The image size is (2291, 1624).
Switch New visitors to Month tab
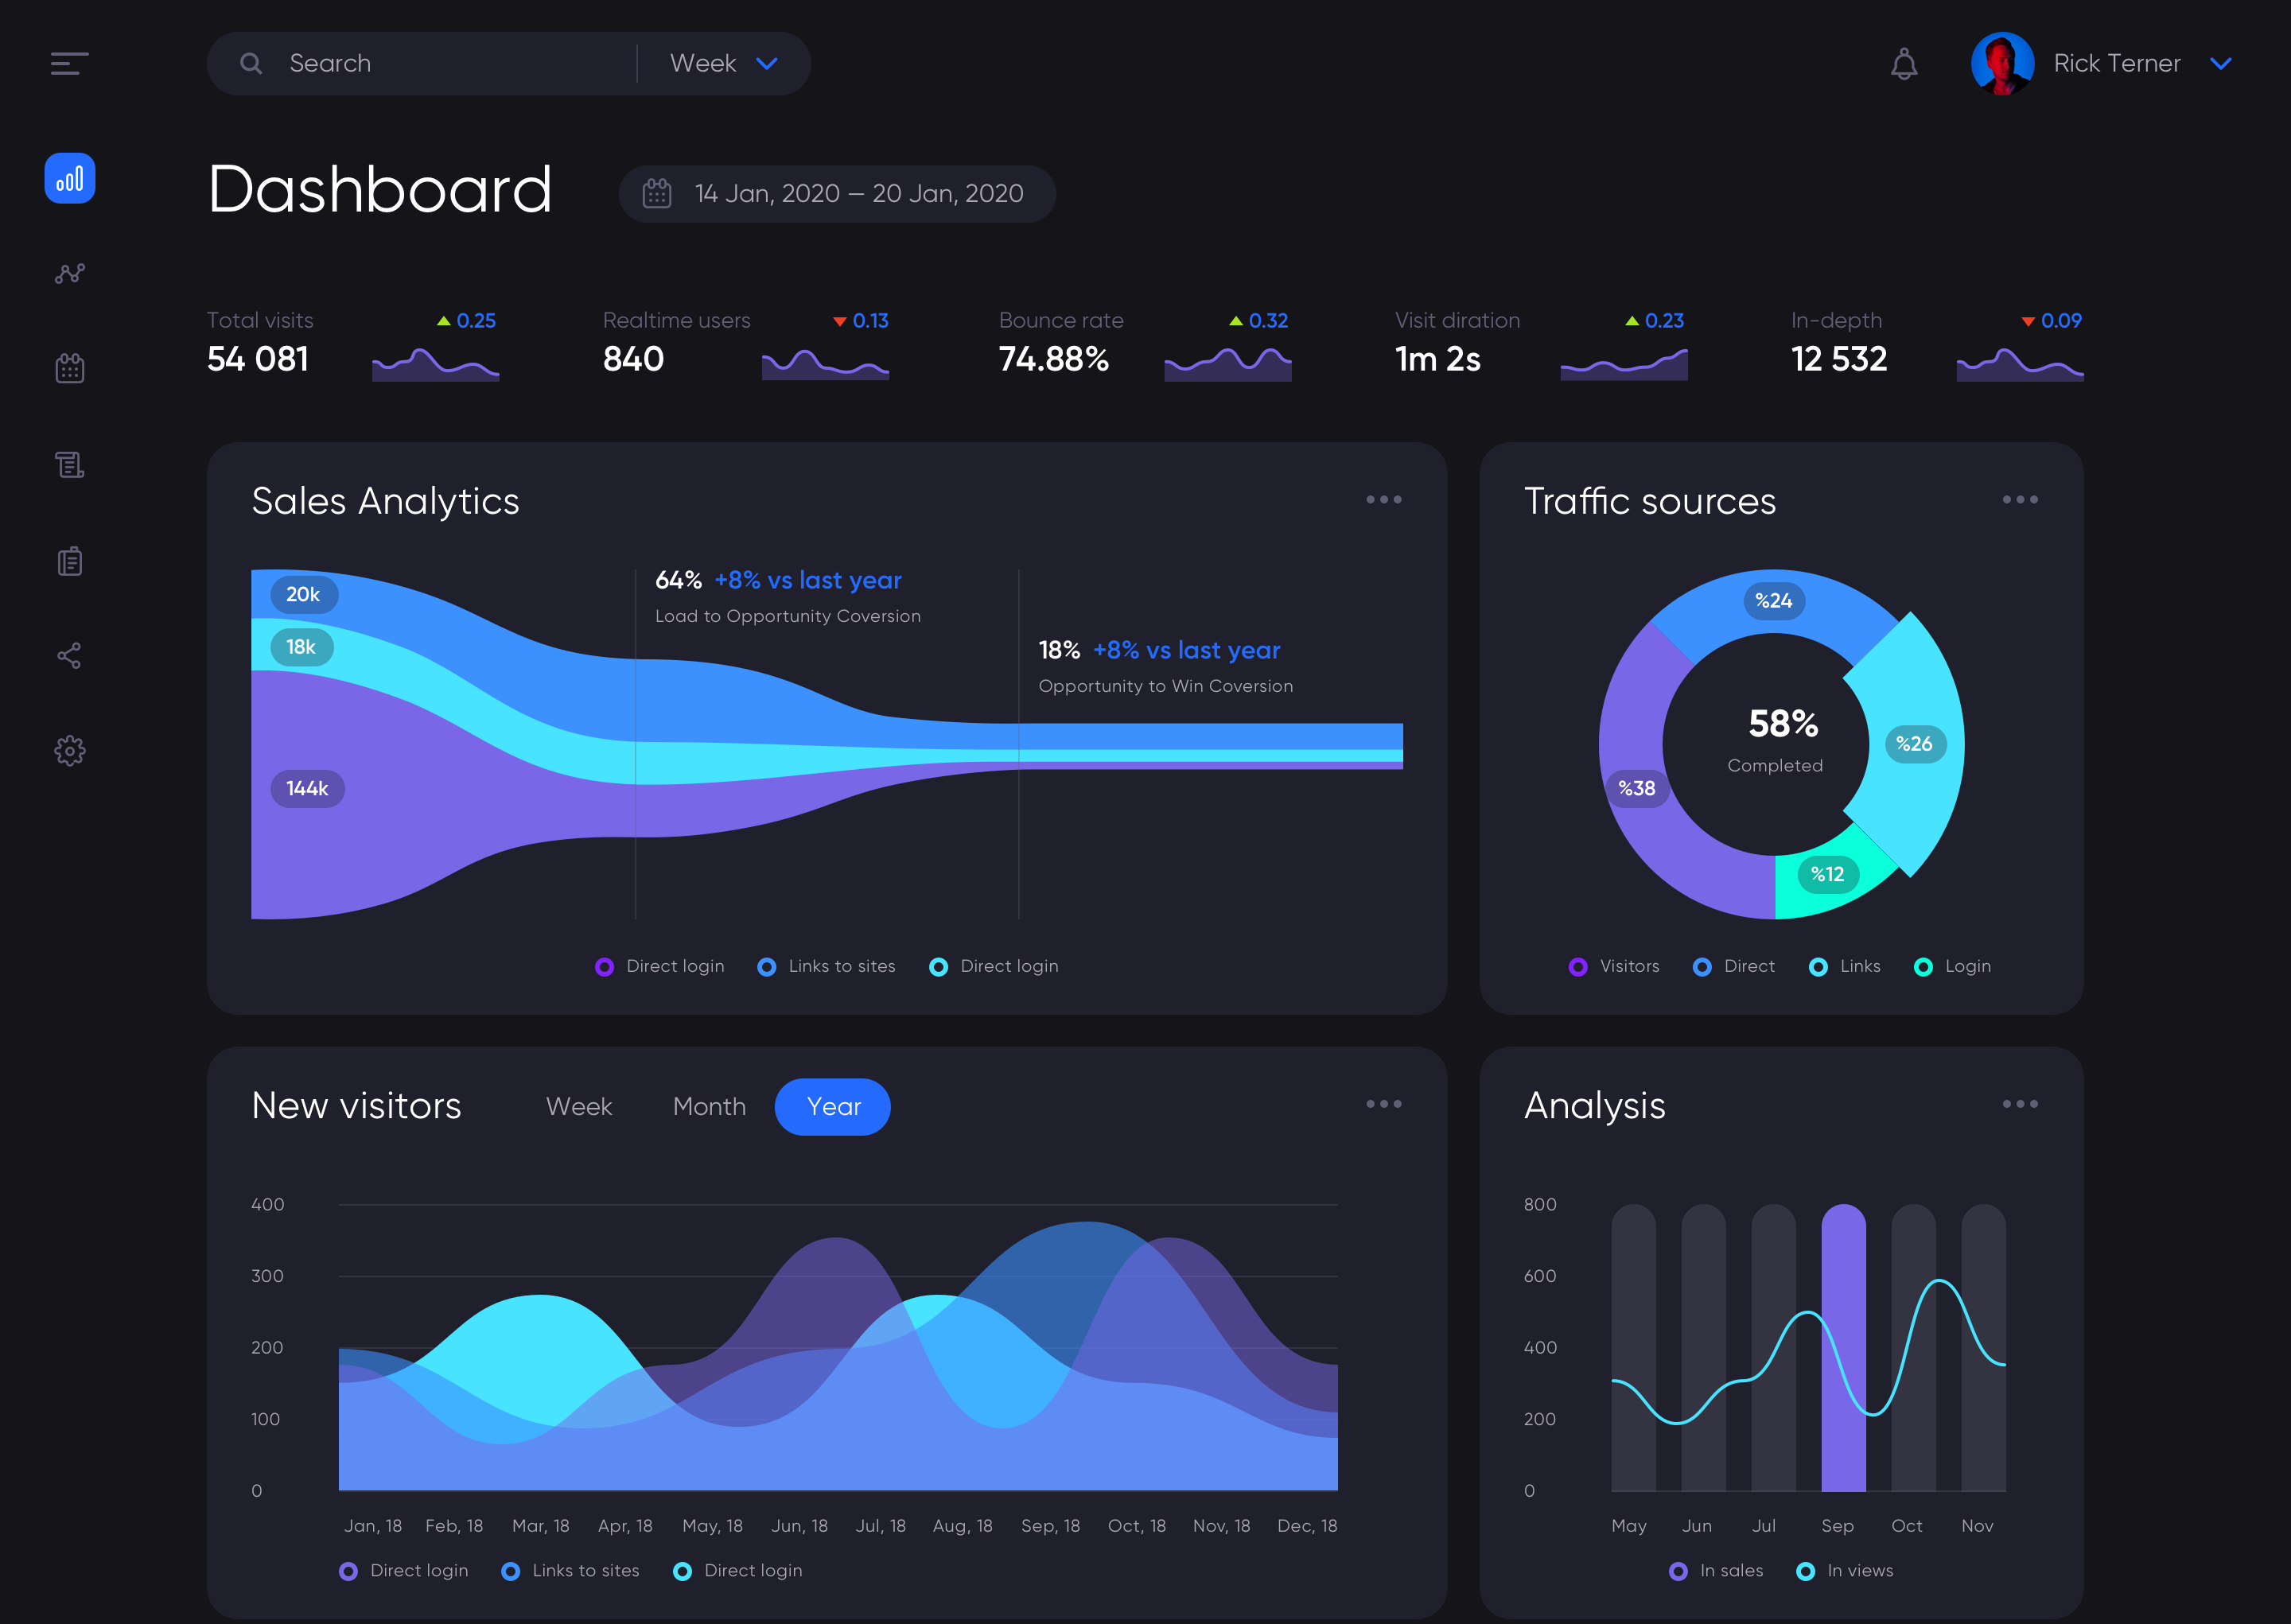click(x=709, y=1107)
